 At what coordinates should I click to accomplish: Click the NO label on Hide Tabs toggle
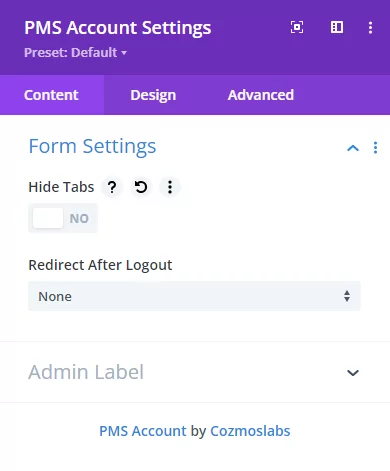tap(79, 219)
